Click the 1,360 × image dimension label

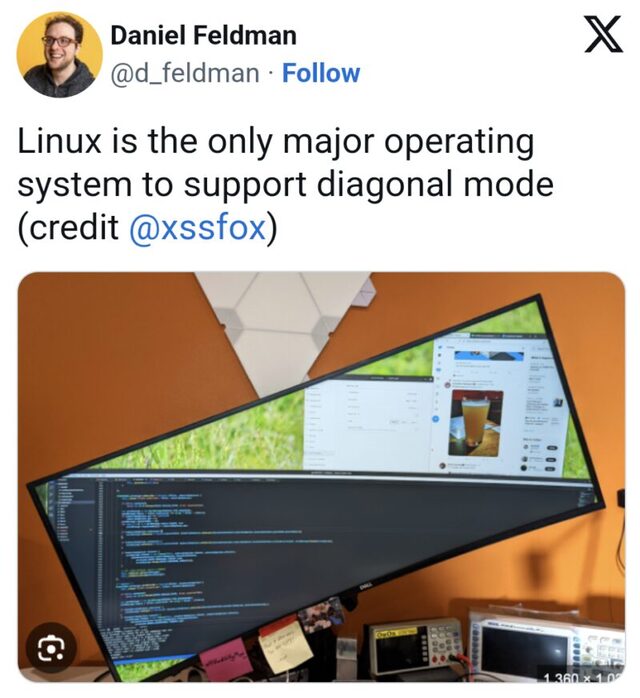[x=581, y=677]
